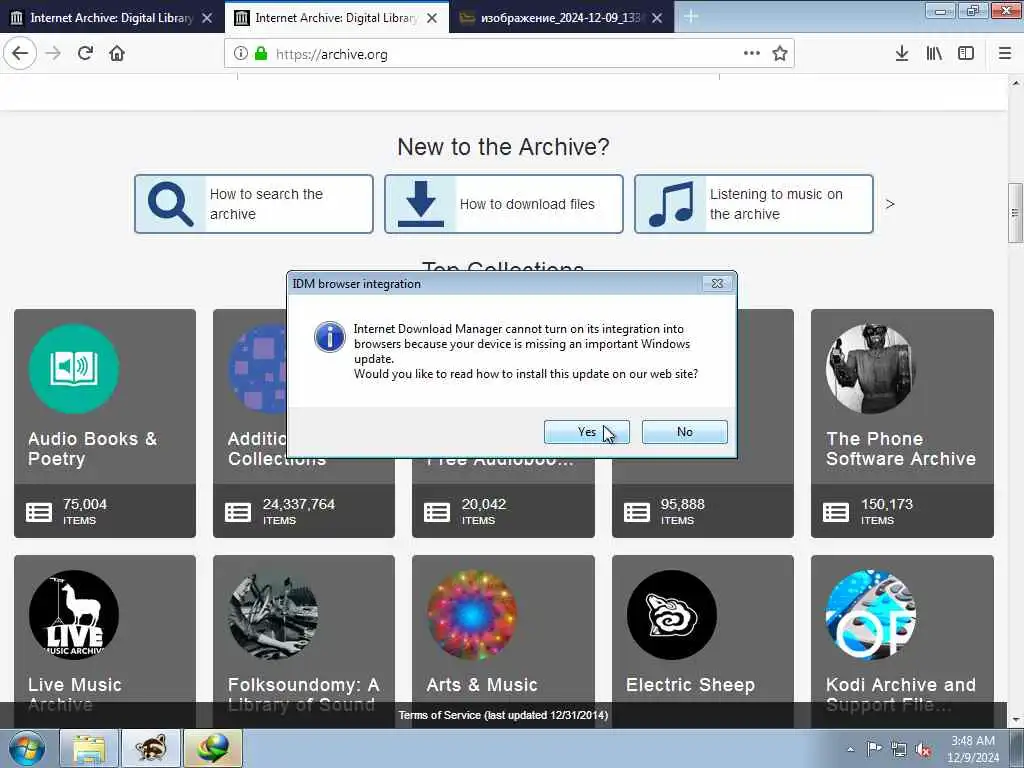Screen dimensions: 1024x768
Task: Click the list icon beside 75,004 items
Action: tap(39, 513)
